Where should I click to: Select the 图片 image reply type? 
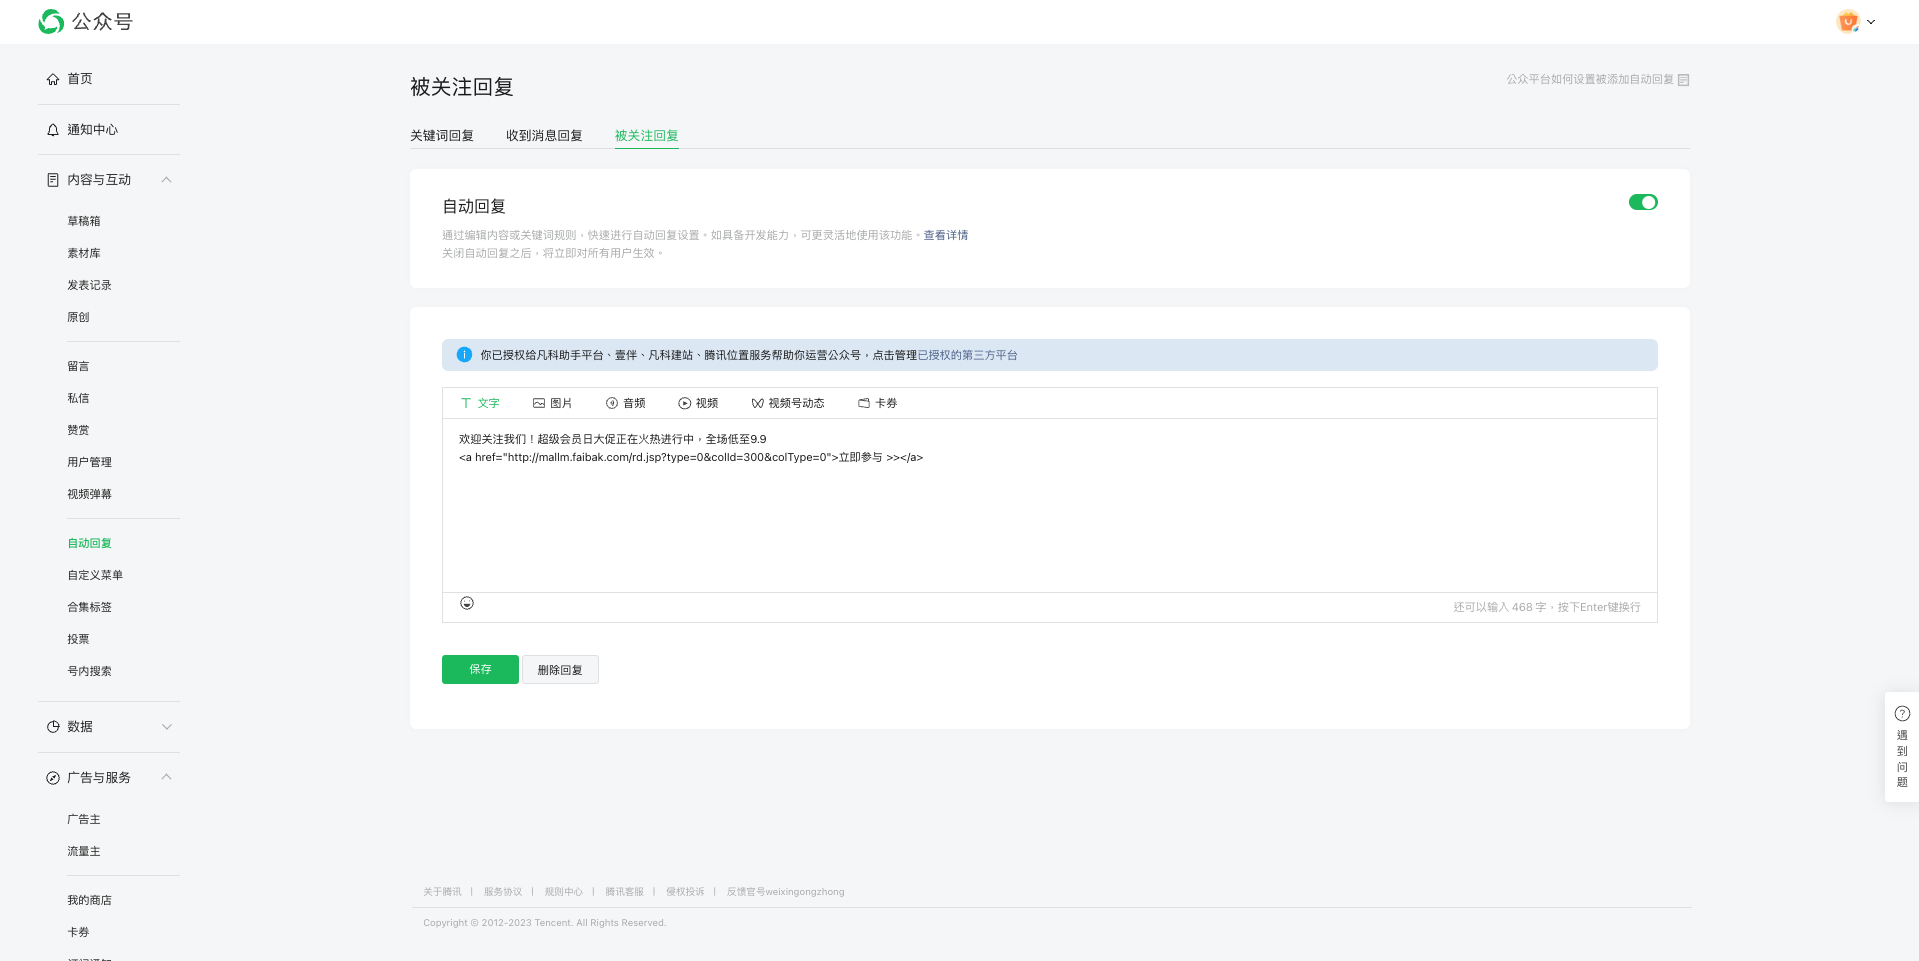click(552, 403)
